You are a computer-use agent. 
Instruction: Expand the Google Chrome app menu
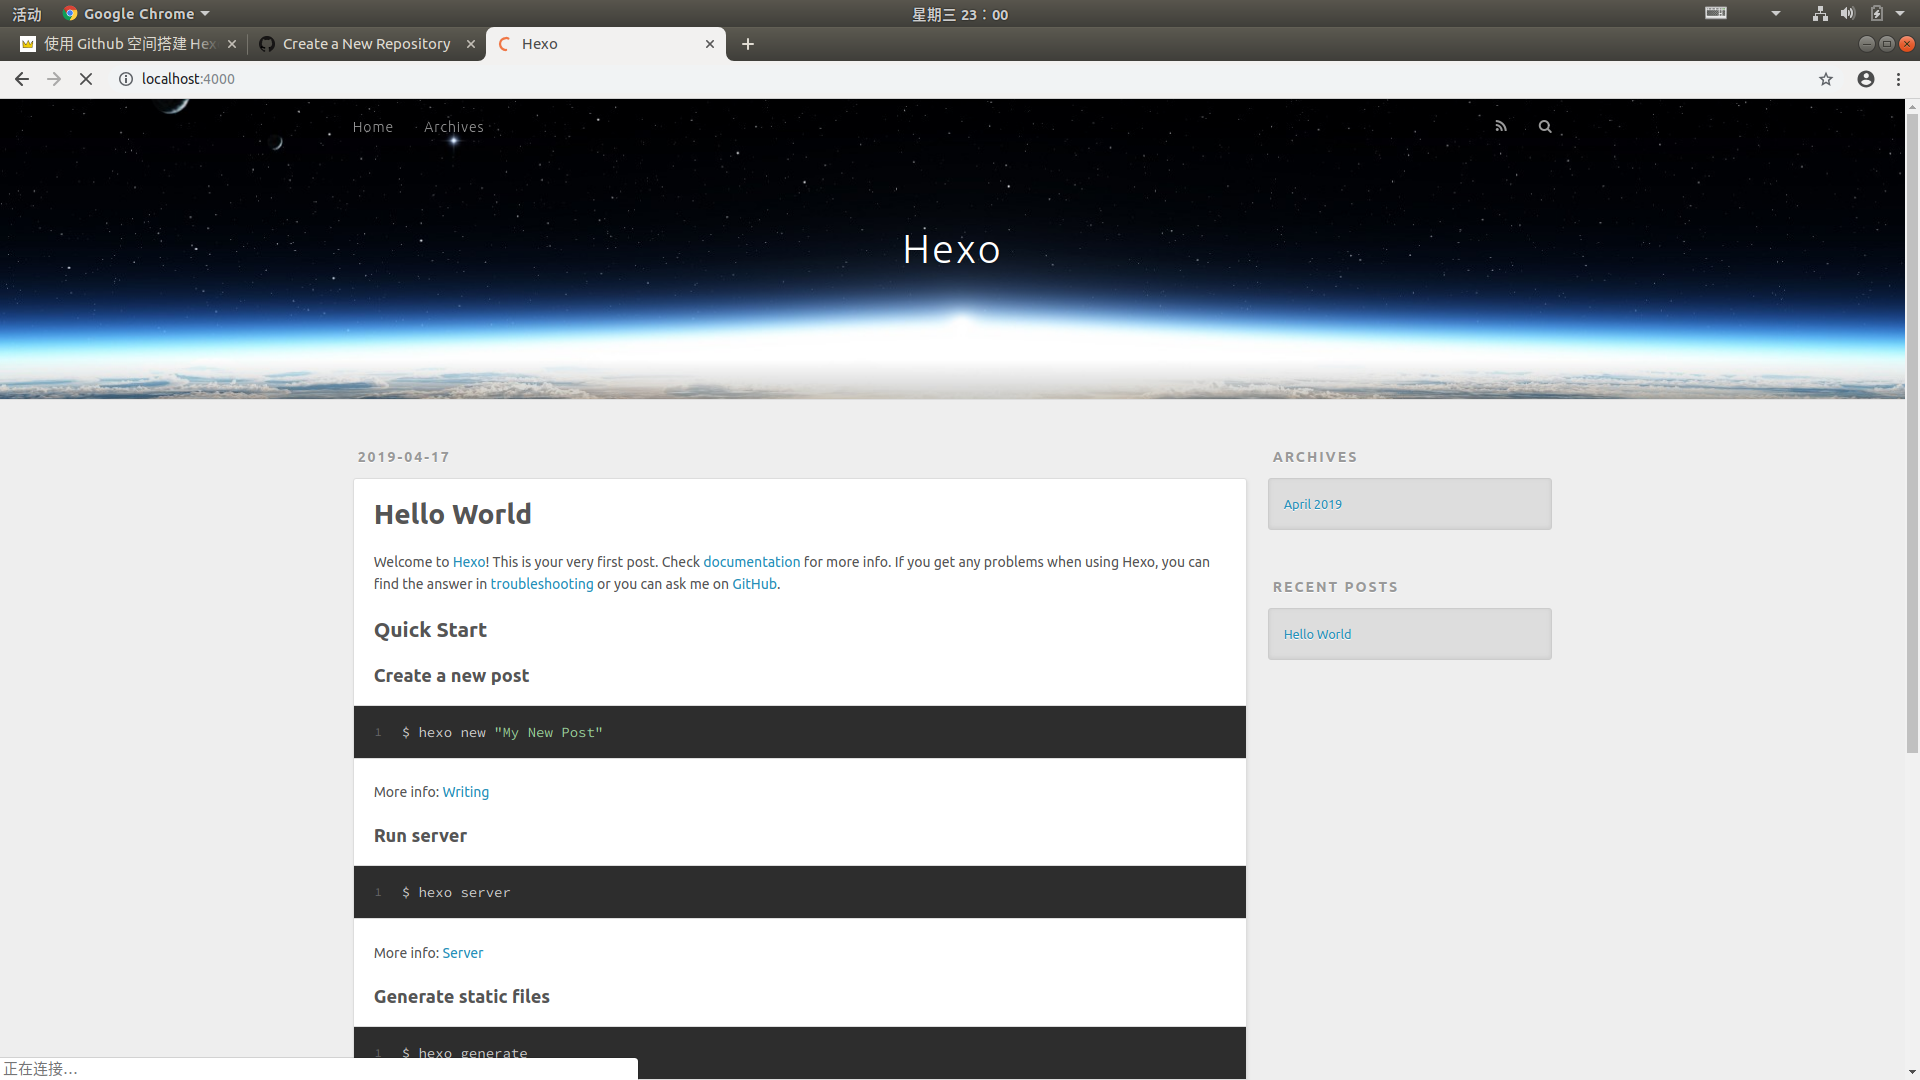point(137,14)
